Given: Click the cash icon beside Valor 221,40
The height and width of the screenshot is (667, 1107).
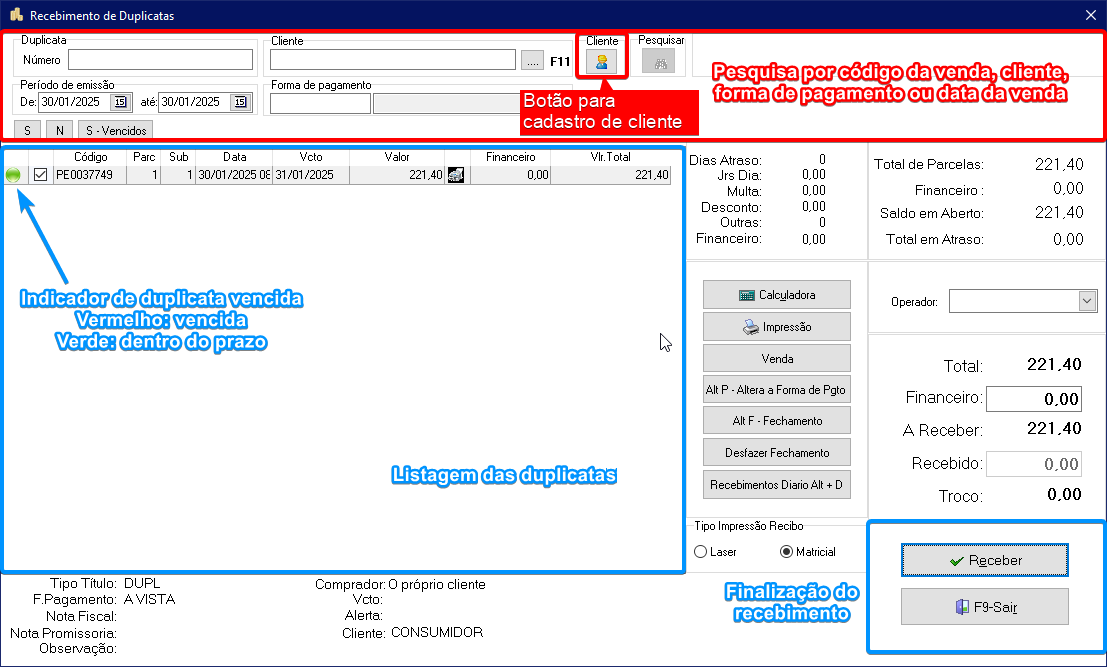Looking at the screenshot, I should click(456, 175).
